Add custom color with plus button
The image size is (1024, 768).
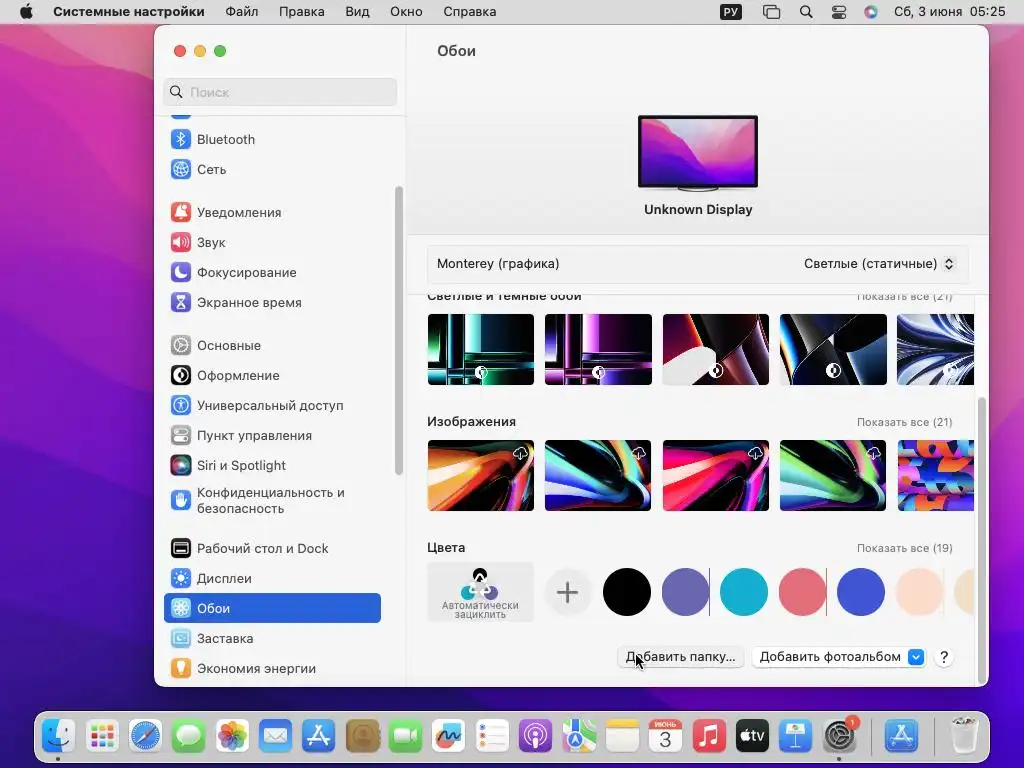click(x=568, y=592)
